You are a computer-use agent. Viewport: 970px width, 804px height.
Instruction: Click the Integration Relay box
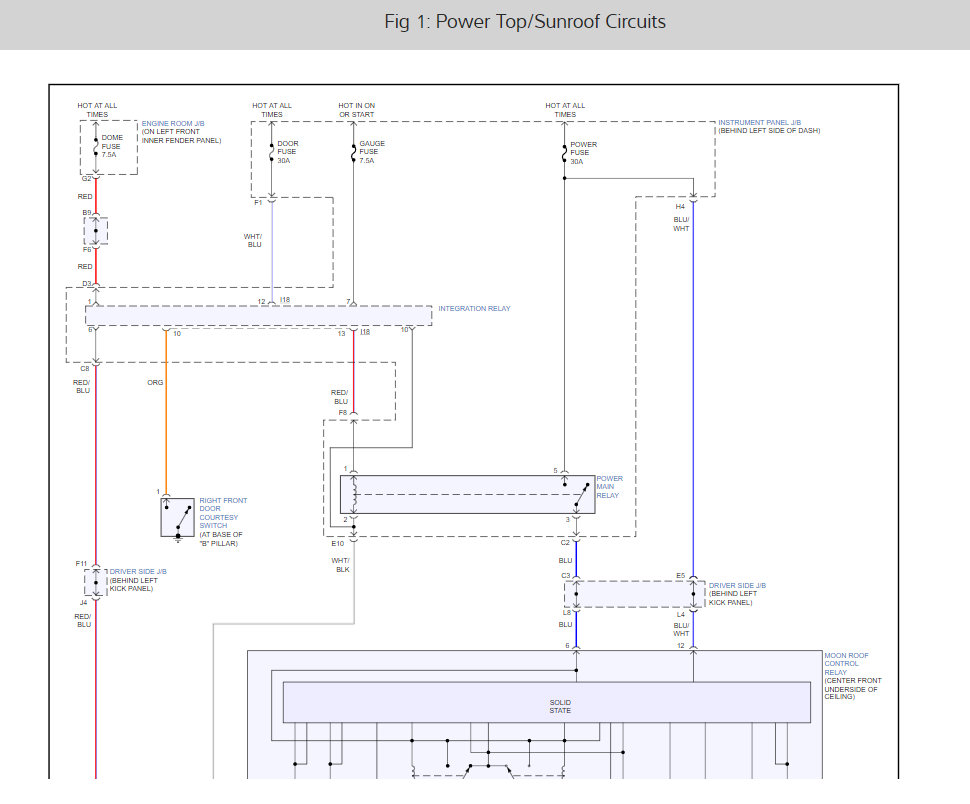point(258,316)
